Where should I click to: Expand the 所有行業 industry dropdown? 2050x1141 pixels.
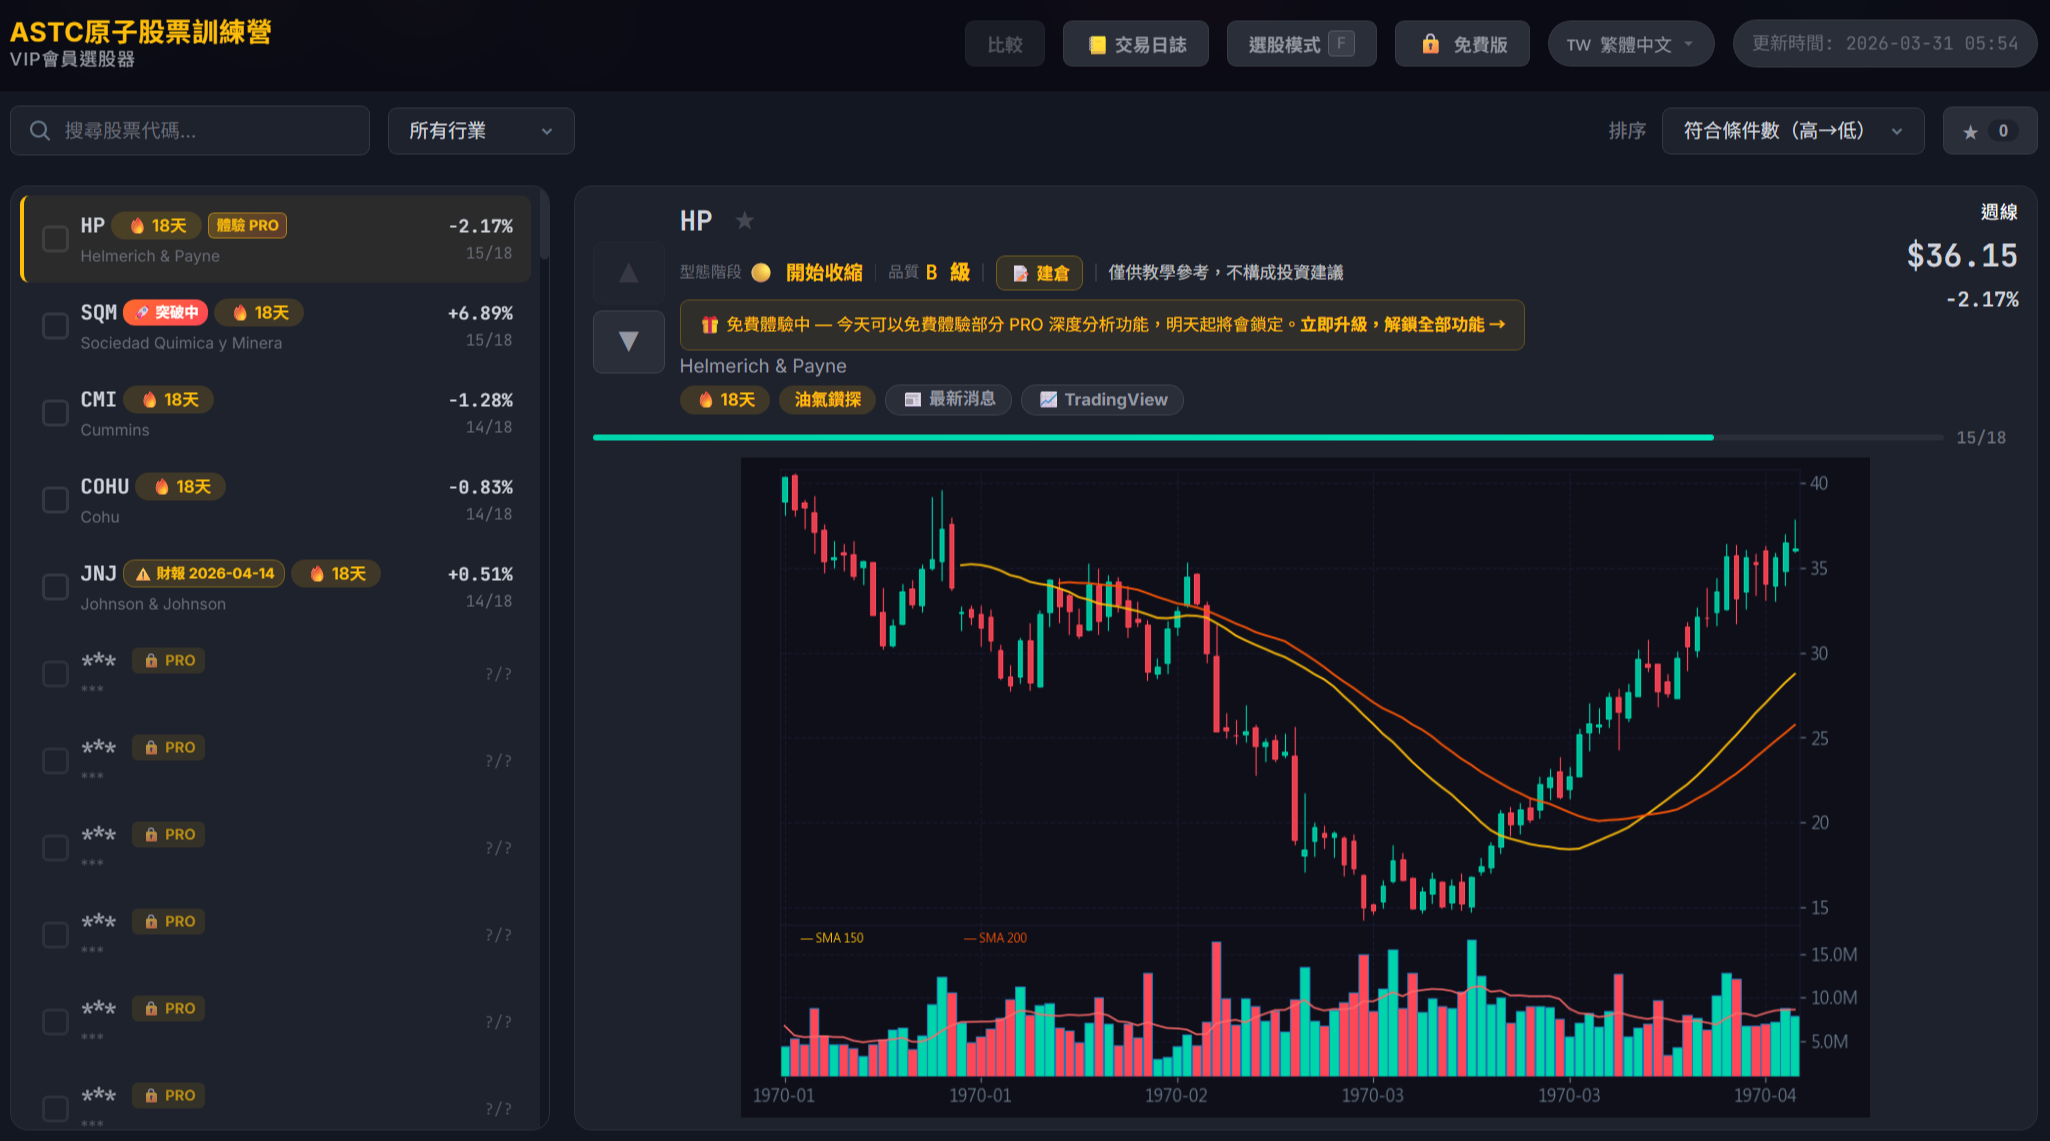[481, 131]
